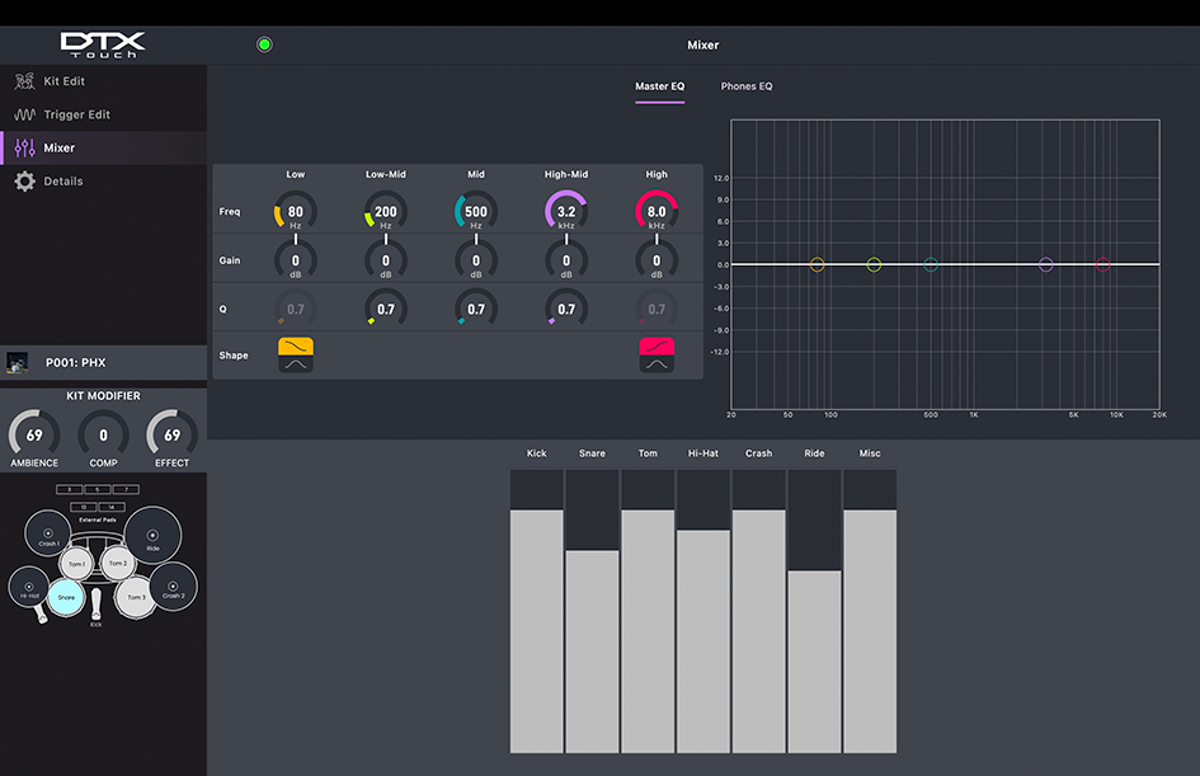Click the green connection status indicator

264,45
